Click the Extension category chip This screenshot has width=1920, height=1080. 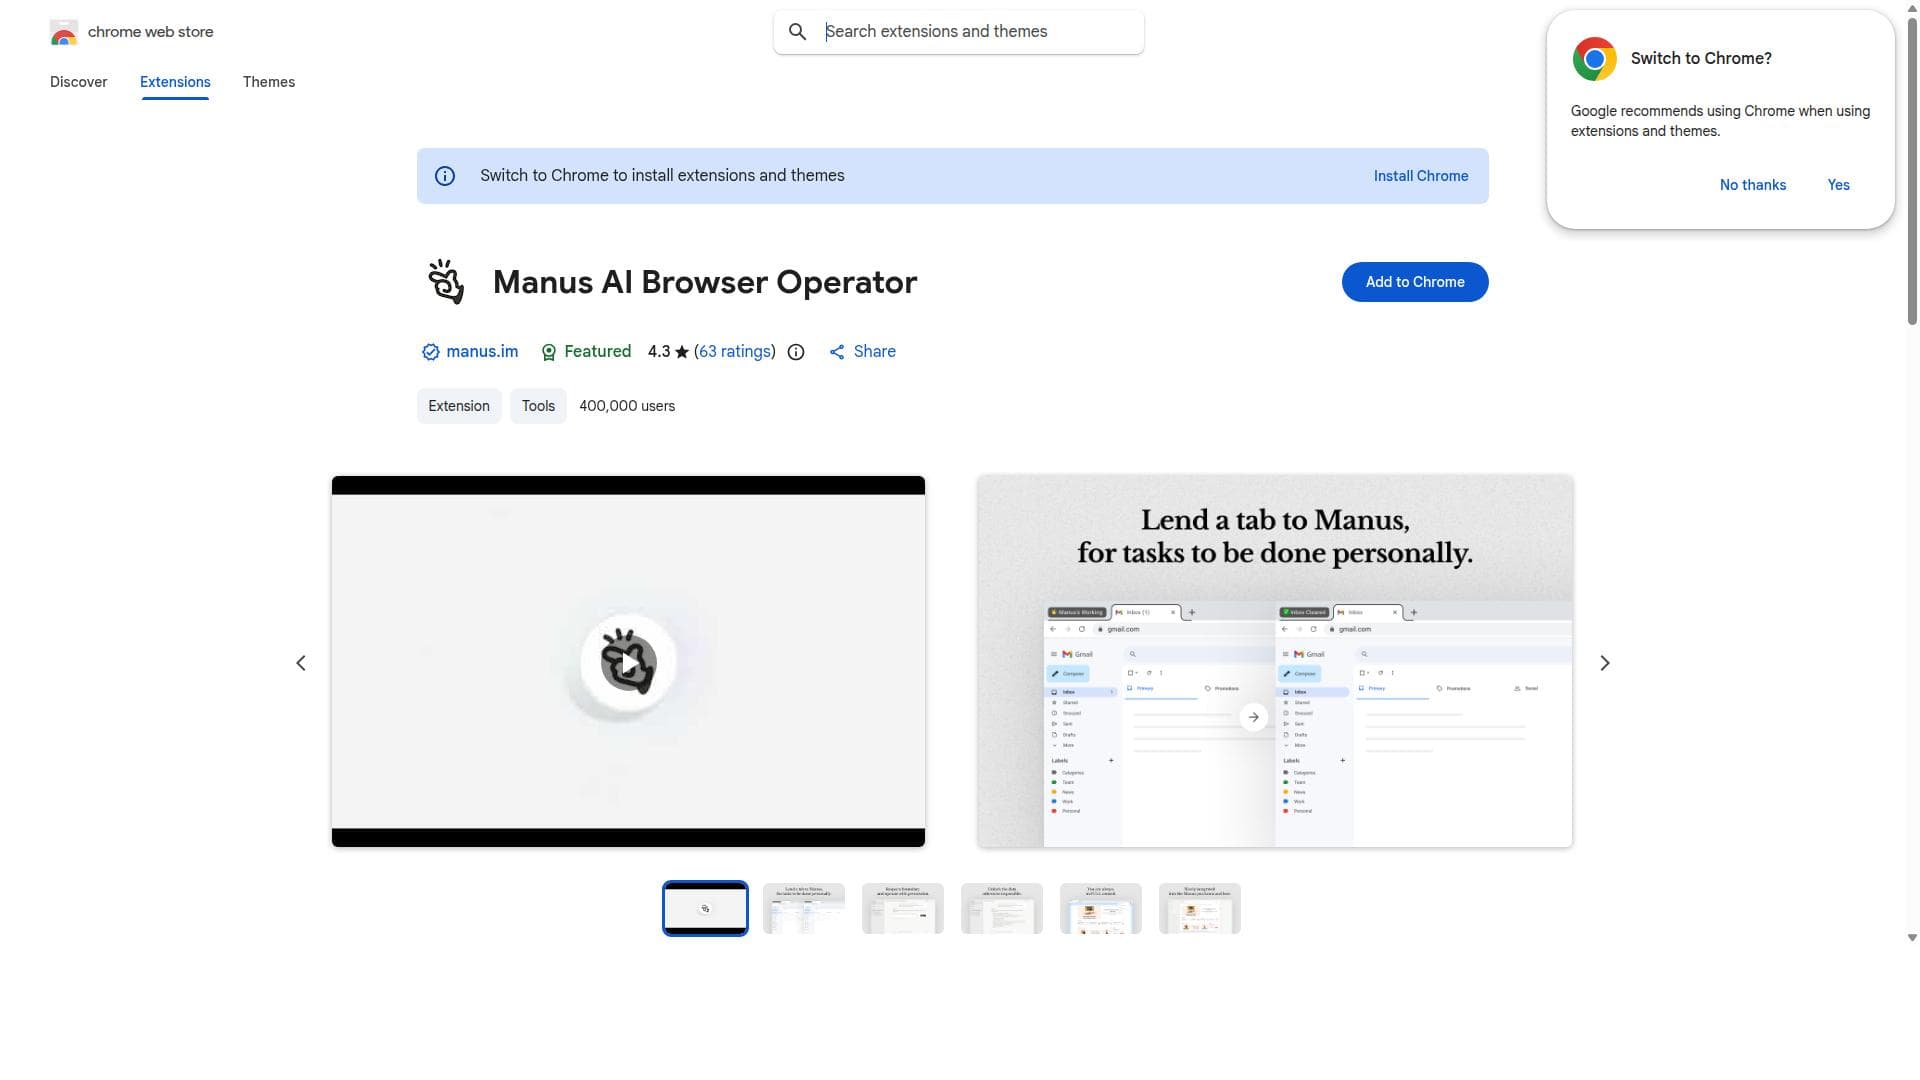459,406
